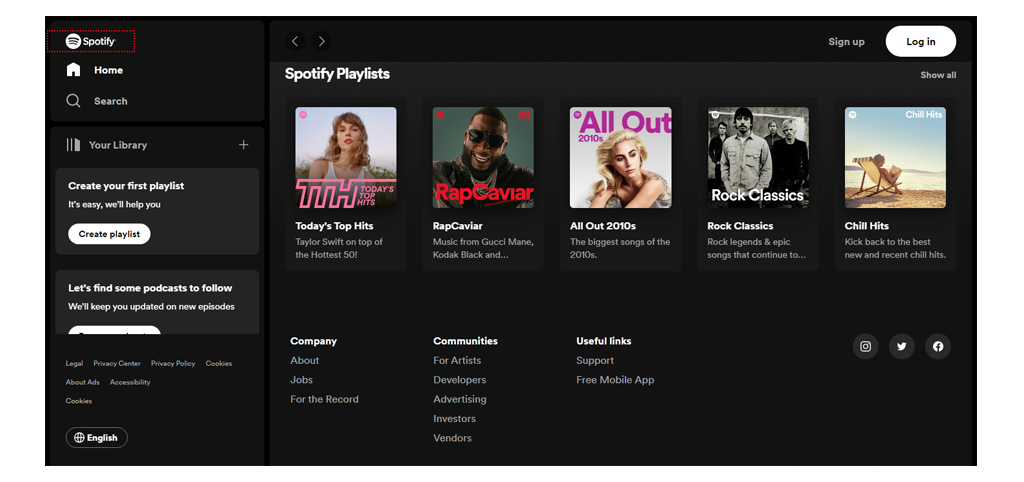The height and width of the screenshot is (482, 1024).
Task: Click 'Rock legends & epic' description
Action: [x=756, y=248]
